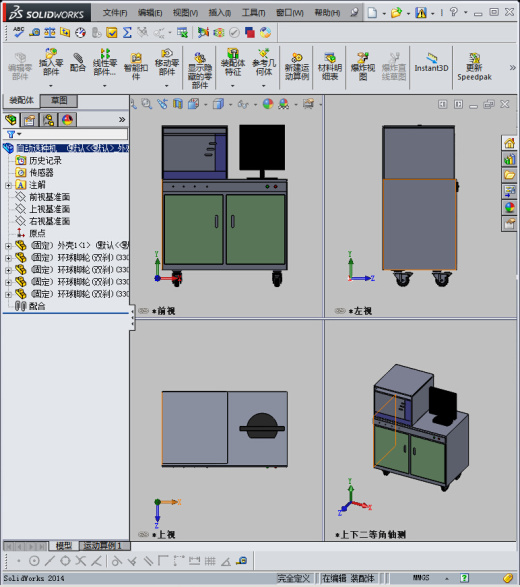
Task: Select the Mate (配合) paperclip tool
Action: pyautogui.click(x=78, y=62)
